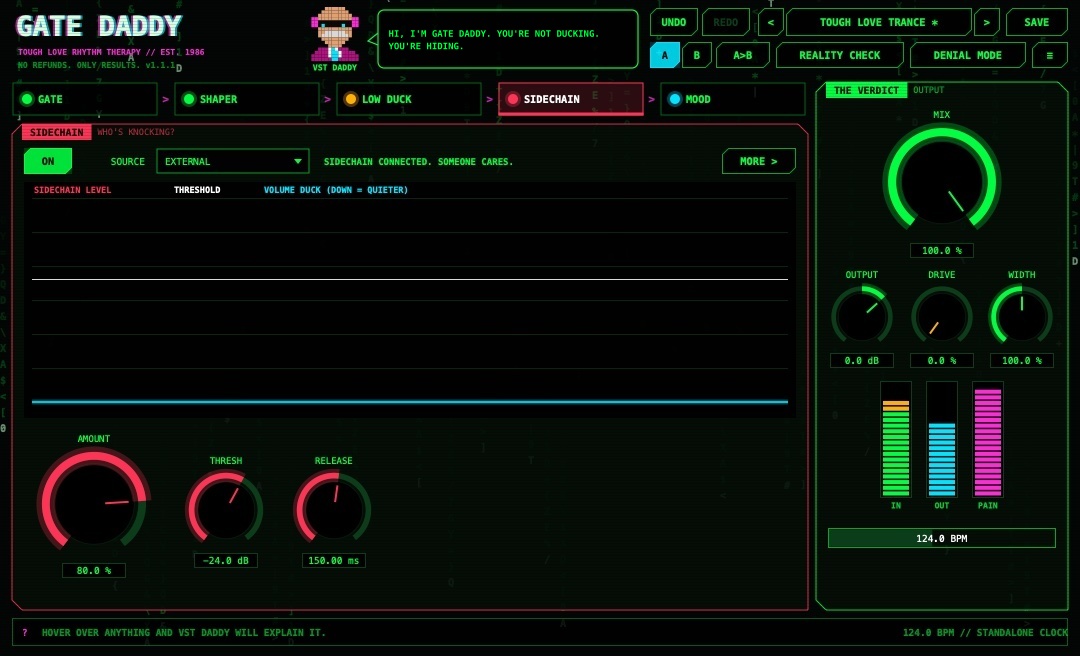Enable DENIAL MODE
The image size is (1080, 656).
click(x=967, y=55)
